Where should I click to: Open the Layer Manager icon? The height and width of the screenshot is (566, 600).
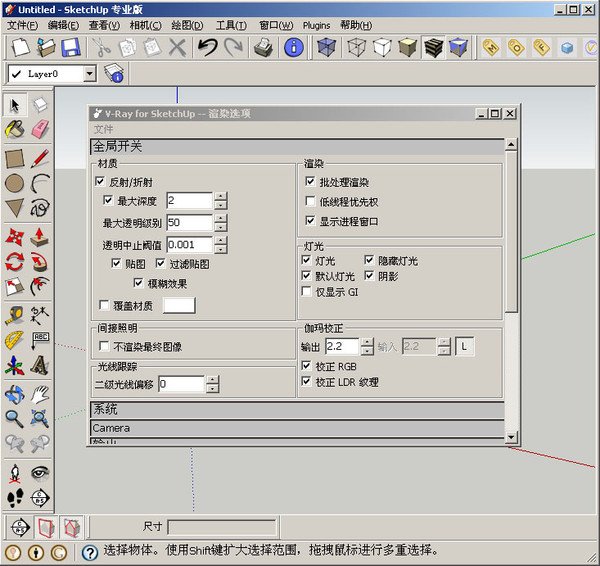(114, 73)
